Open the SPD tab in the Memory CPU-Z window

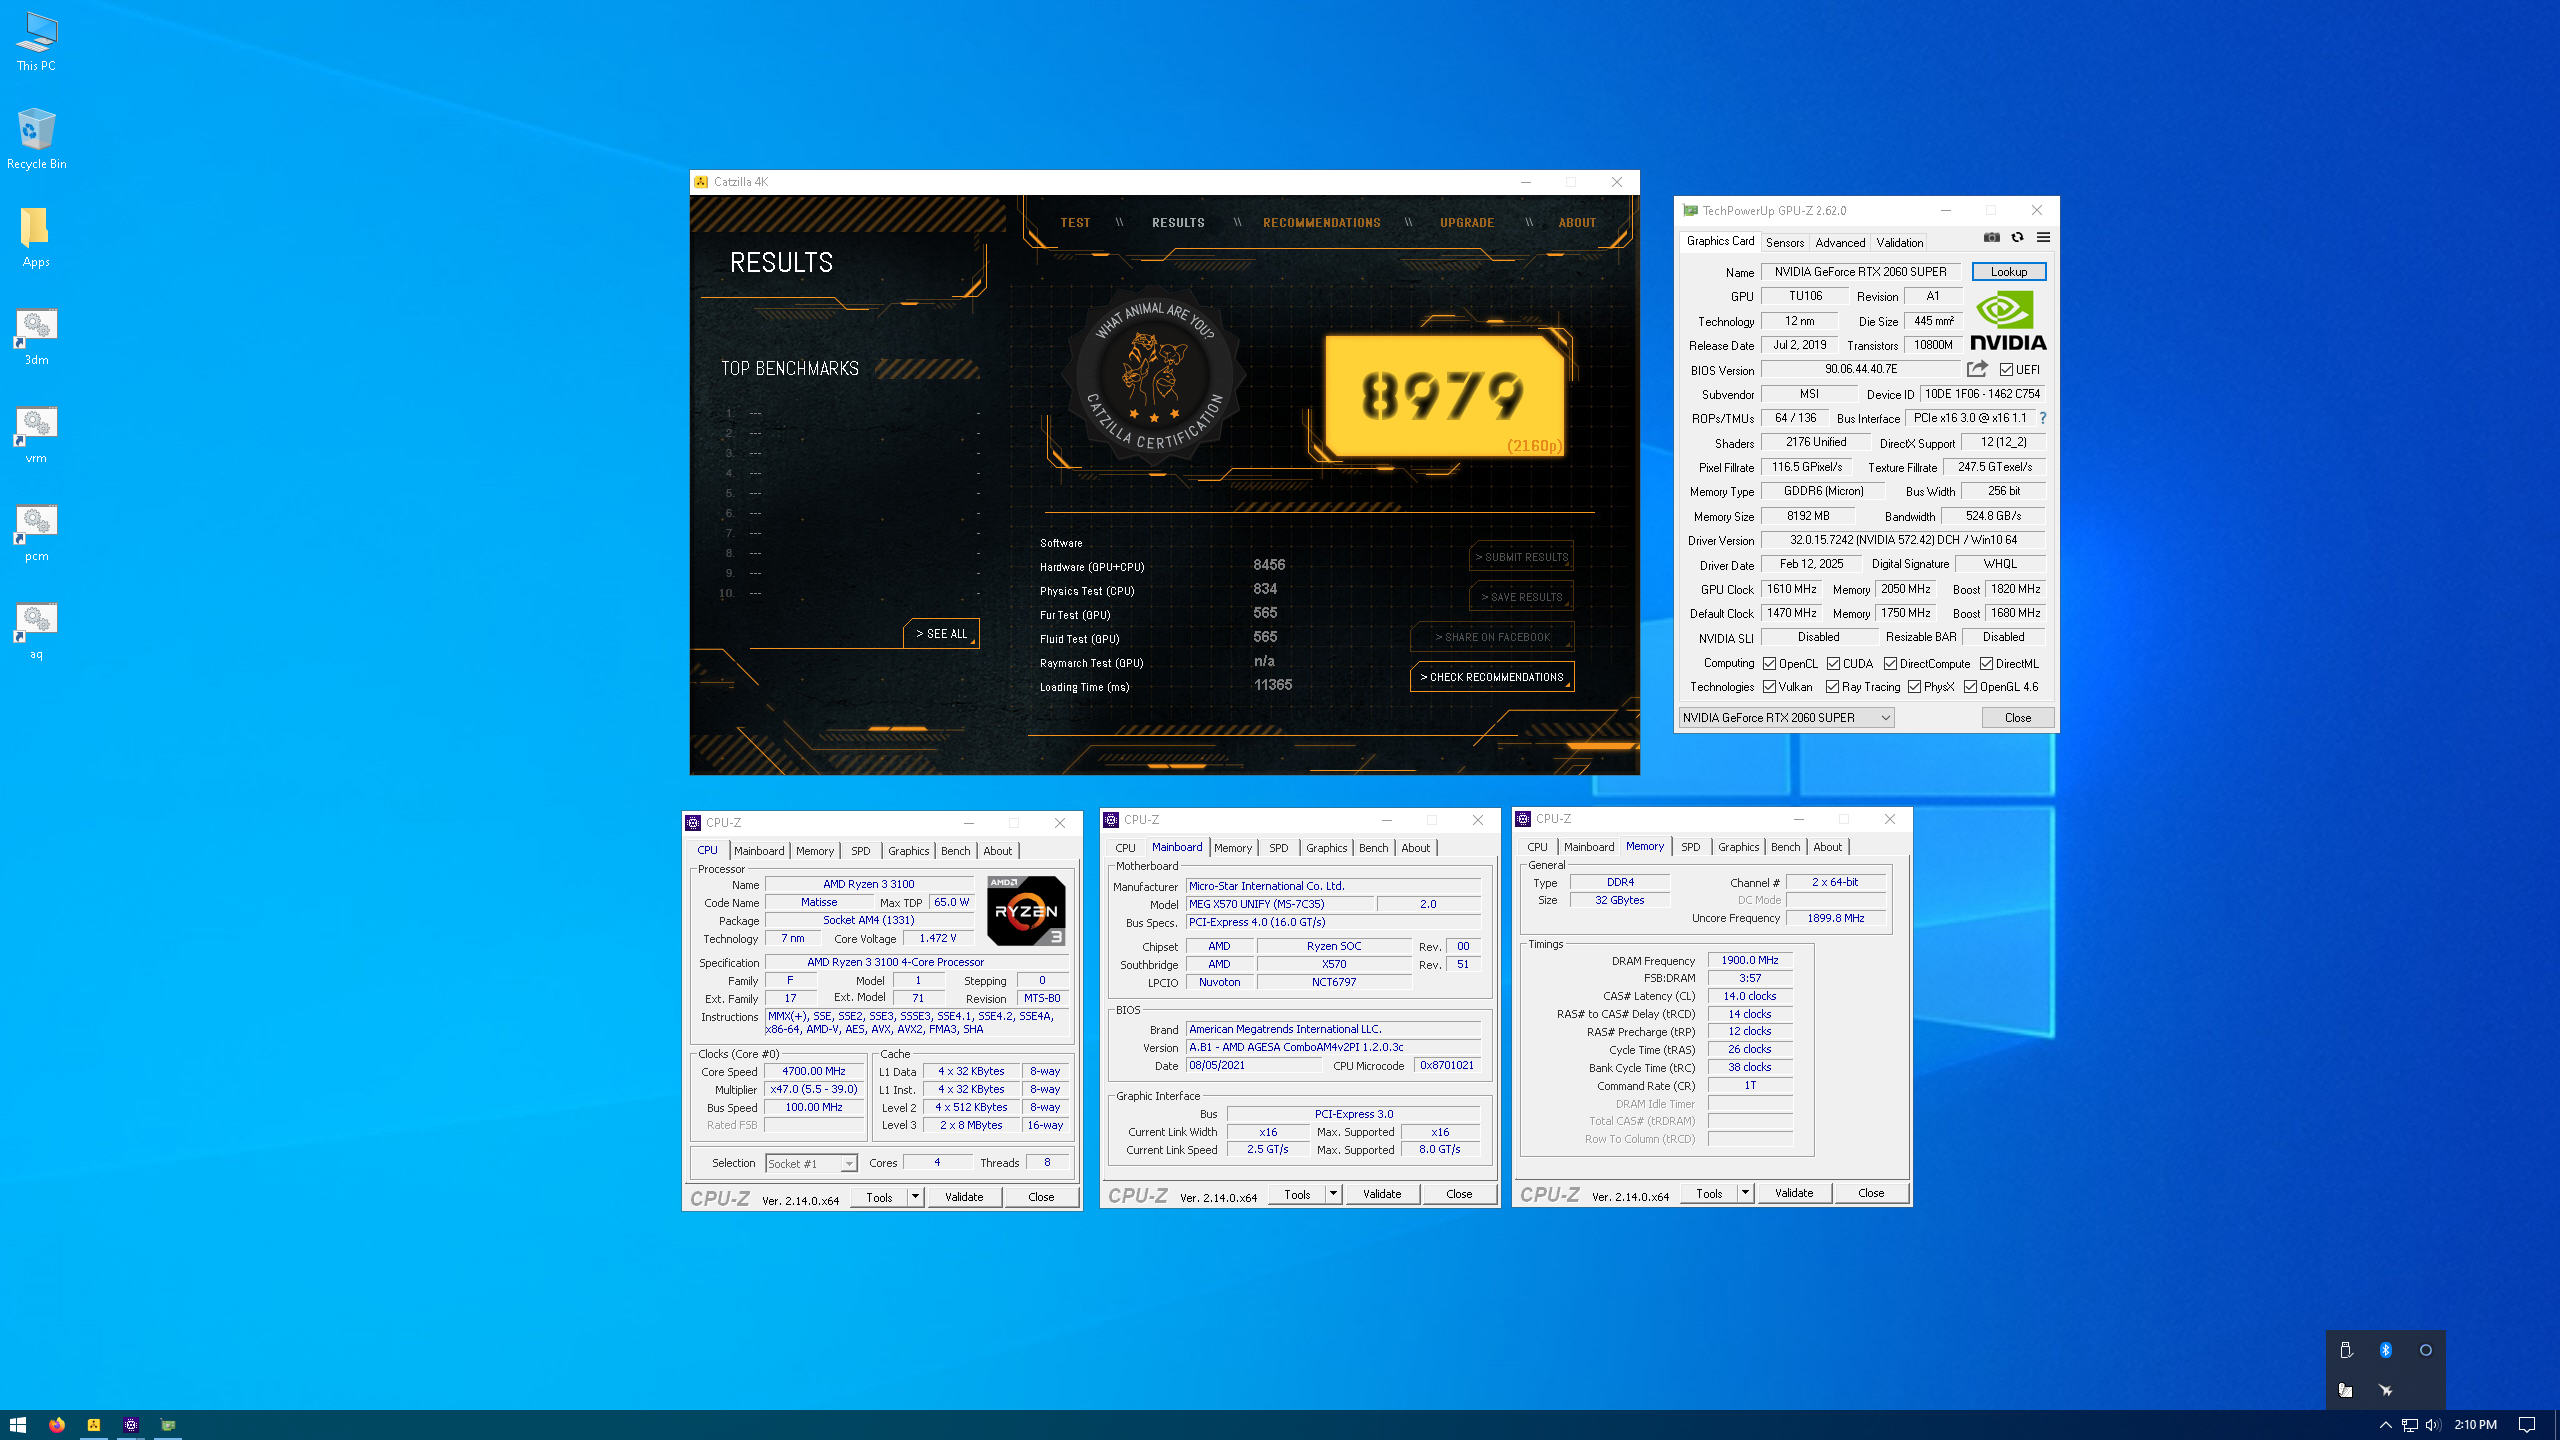click(x=1691, y=847)
